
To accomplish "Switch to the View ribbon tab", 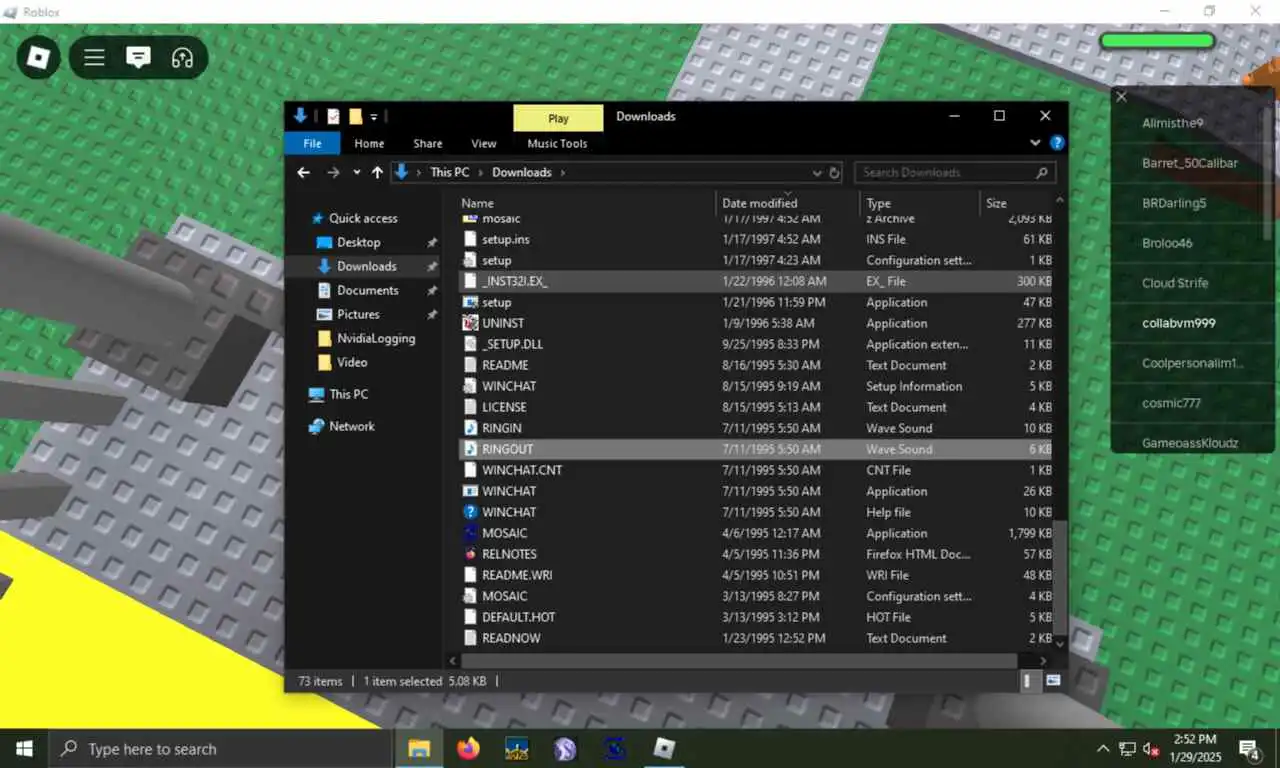I will point(484,143).
